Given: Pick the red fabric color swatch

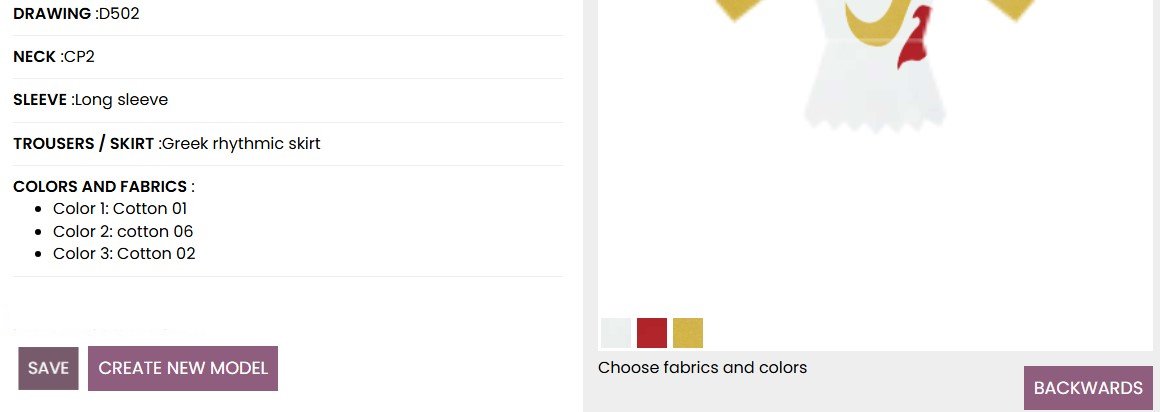Looking at the screenshot, I should (x=652, y=332).
